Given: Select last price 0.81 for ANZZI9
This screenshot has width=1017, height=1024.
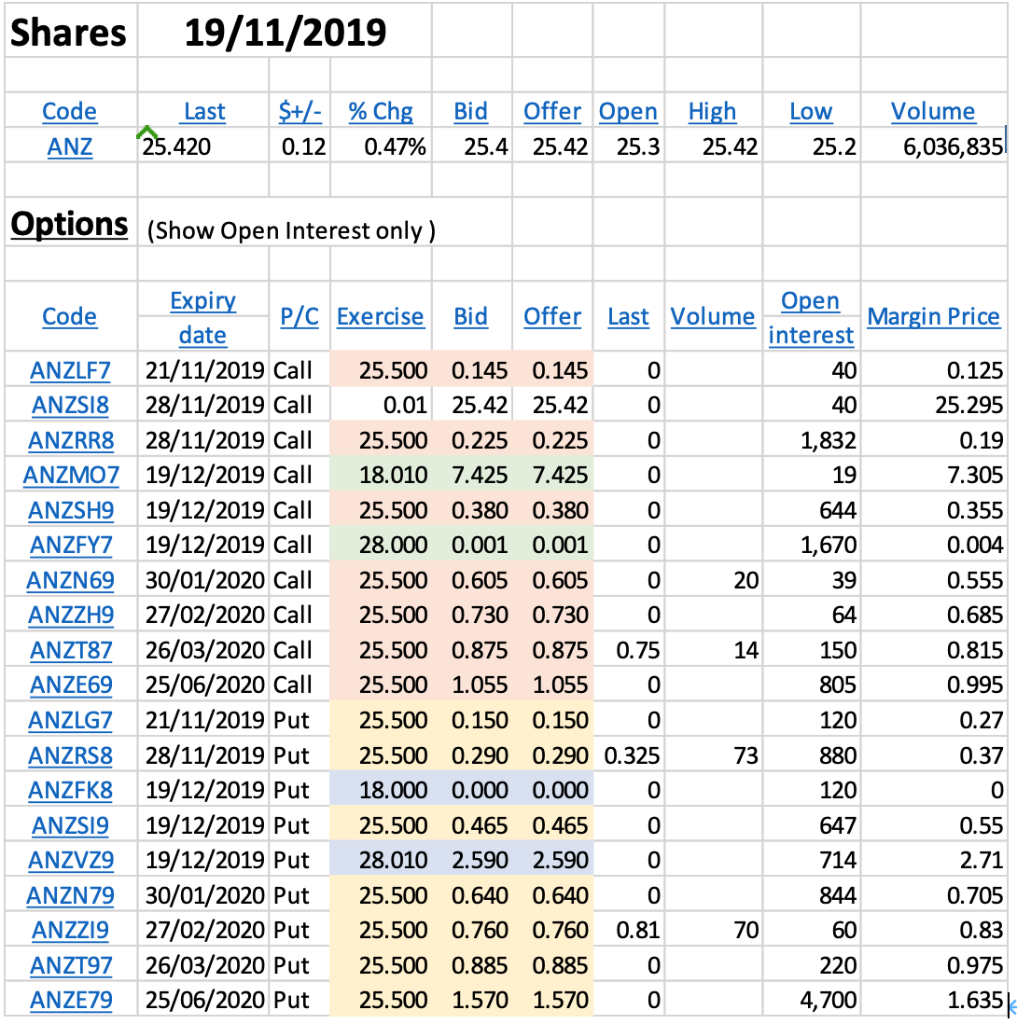Looking at the screenshot, I should [638, 930].
